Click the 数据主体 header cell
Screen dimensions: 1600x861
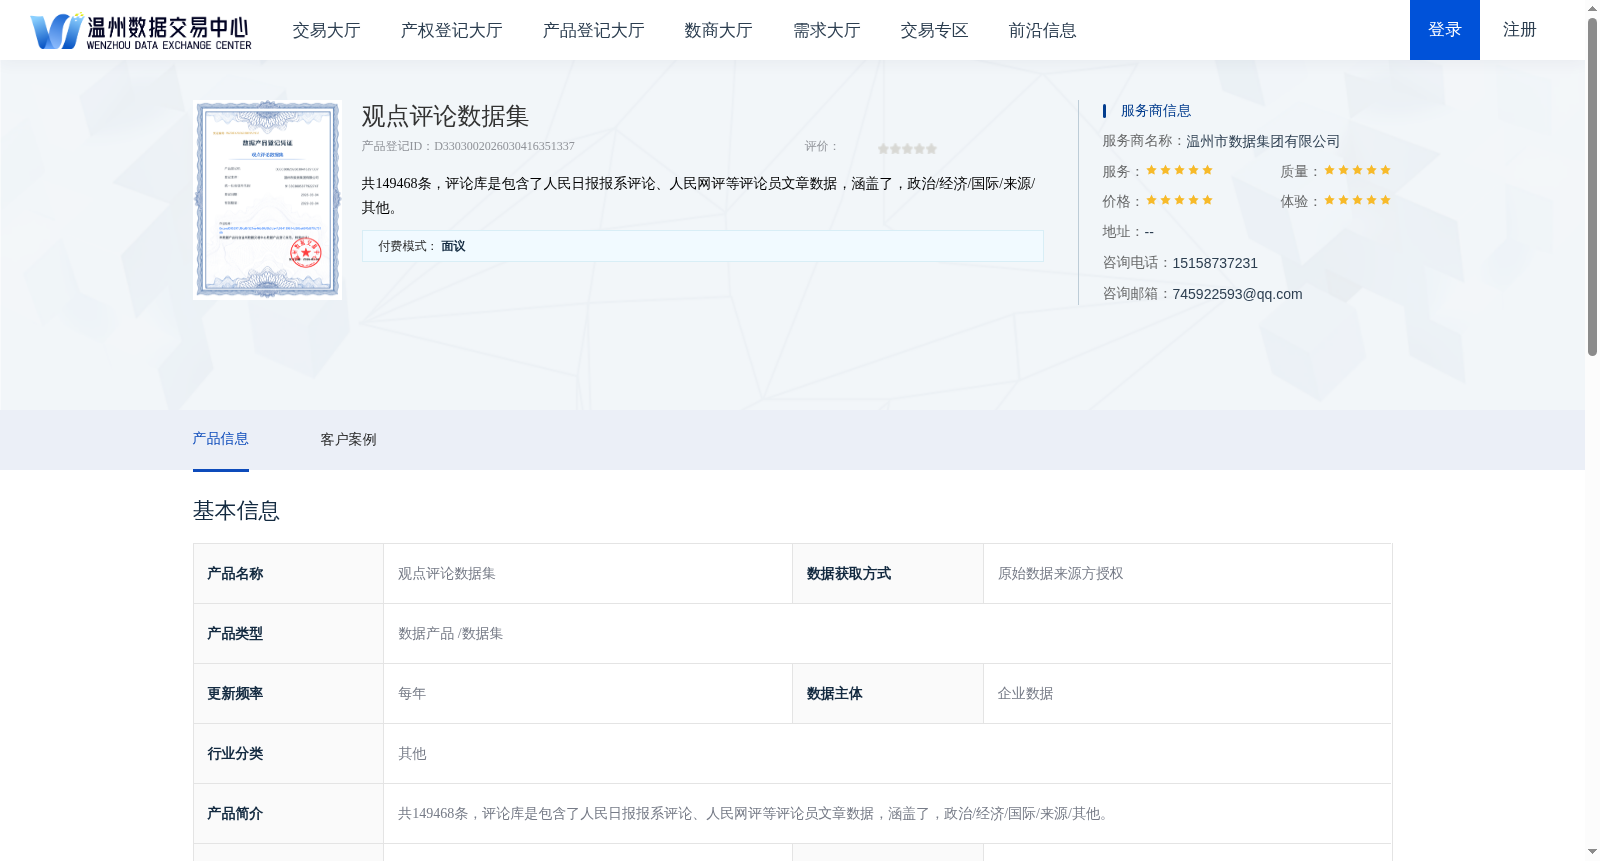click(x=888, y=694)
